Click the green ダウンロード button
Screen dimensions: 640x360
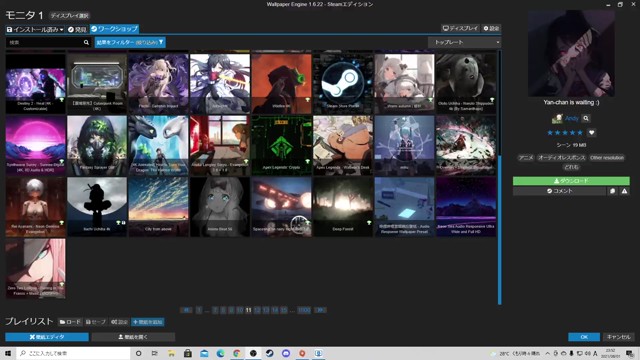(571, 181)
